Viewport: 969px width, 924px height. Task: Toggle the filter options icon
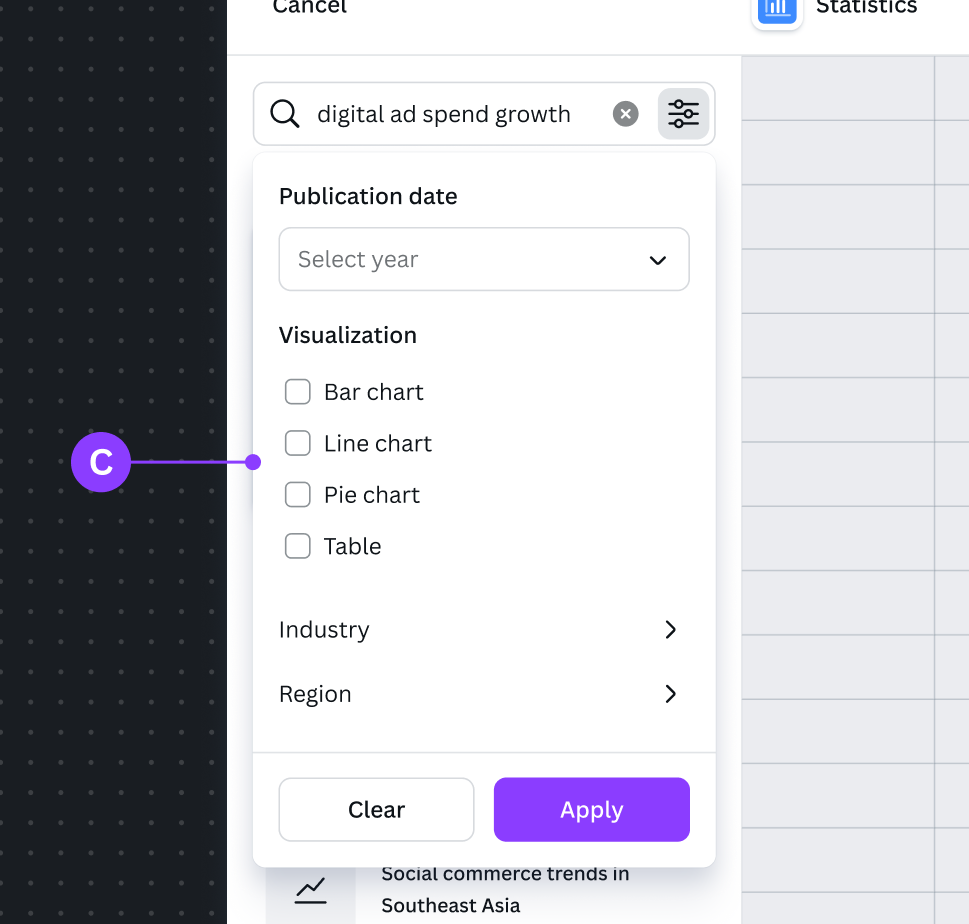[684, 114]
